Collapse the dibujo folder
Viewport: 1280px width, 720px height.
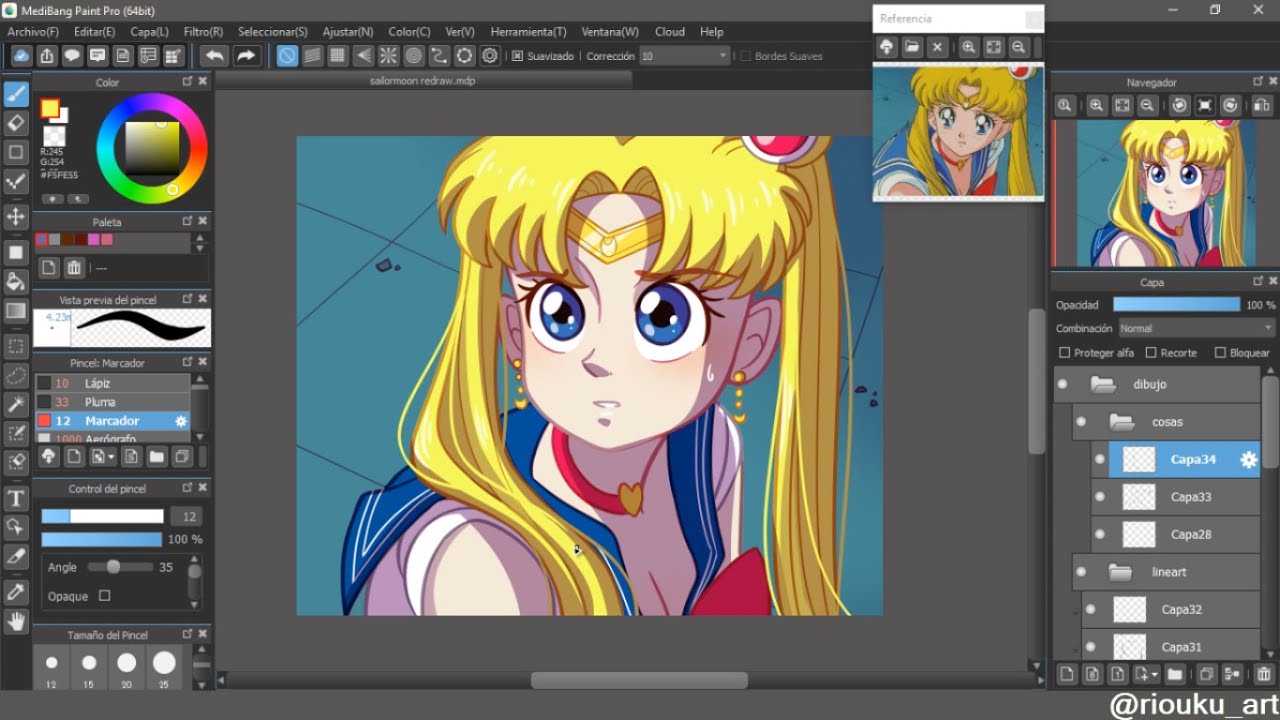[1103, 384]
